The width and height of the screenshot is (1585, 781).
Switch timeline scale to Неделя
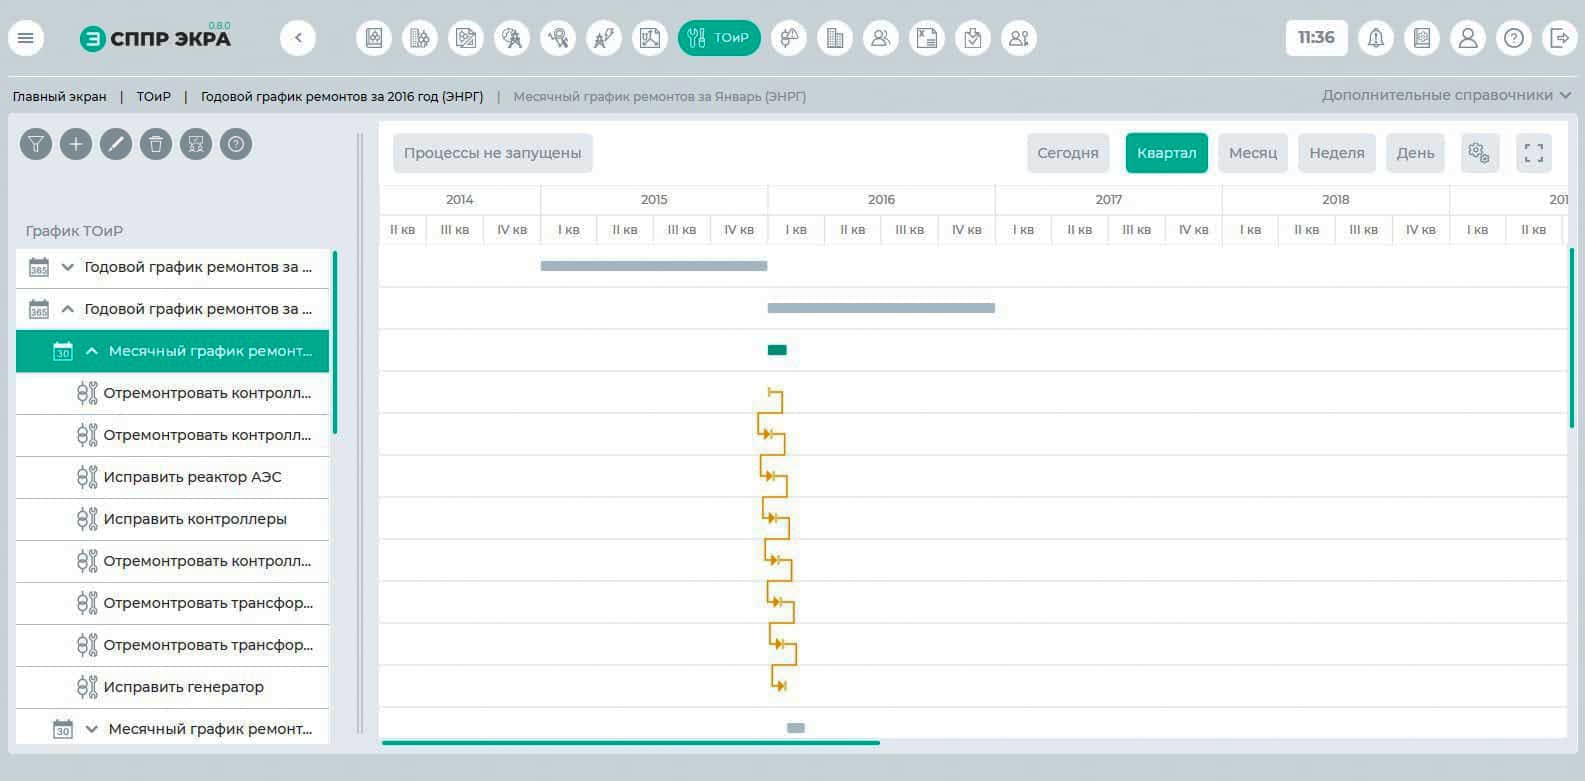1337,153
